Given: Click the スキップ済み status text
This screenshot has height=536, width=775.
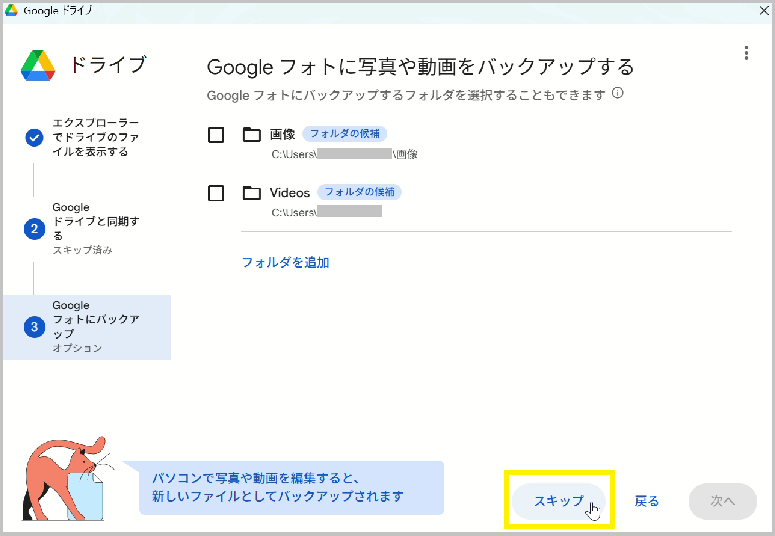Looking at the screenshot, I should pyautogui.click(x=83, y=250).
